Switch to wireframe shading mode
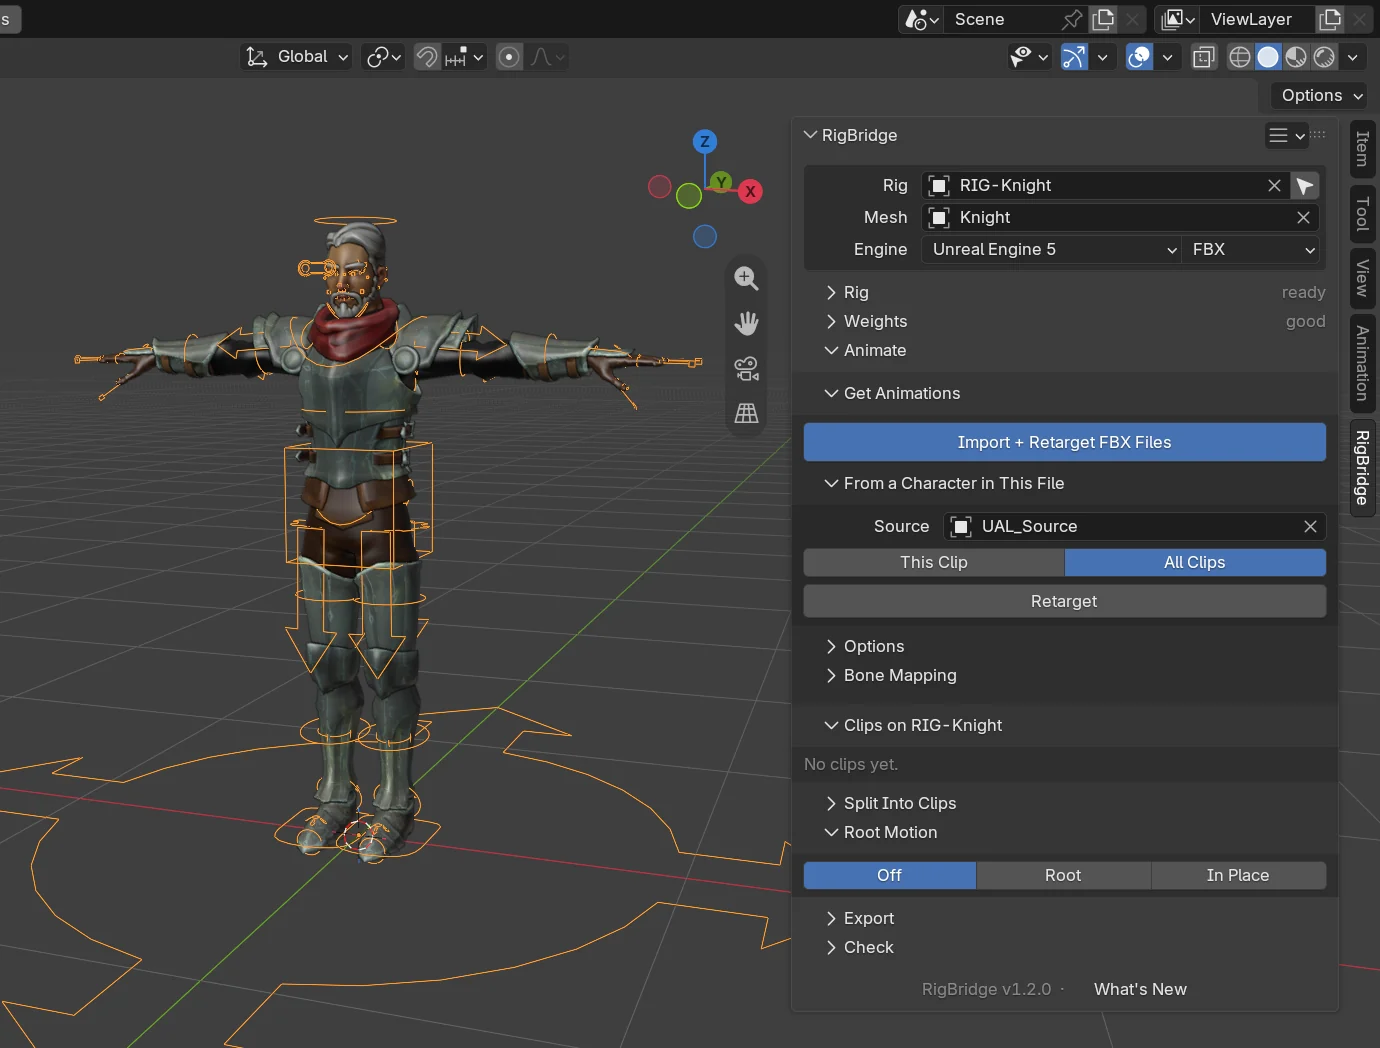Viewport: 1380px width, 1048px height. coord(1240,57)
